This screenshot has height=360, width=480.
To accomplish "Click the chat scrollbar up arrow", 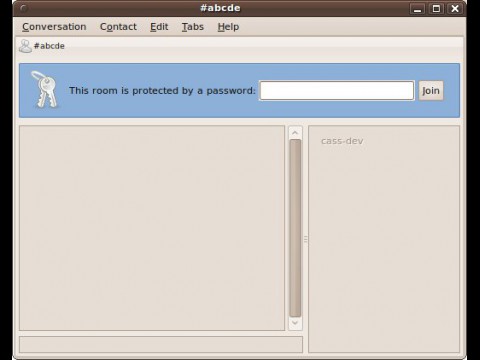I will click(295, 133).
